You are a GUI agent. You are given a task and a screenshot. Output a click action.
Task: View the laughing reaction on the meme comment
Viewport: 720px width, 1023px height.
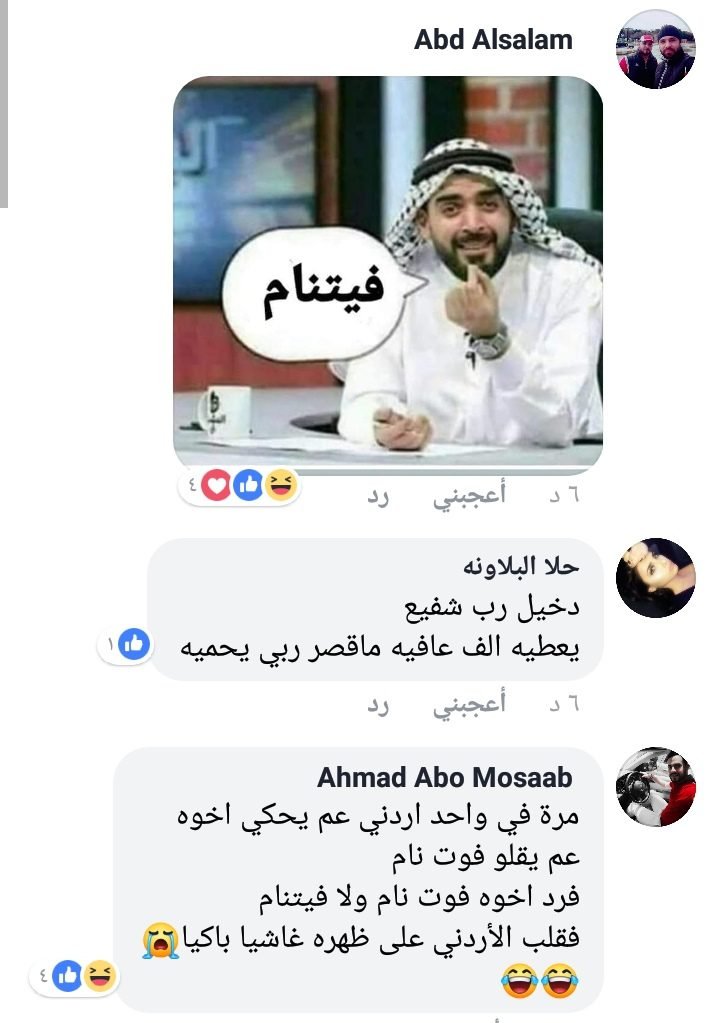[281, 485]
